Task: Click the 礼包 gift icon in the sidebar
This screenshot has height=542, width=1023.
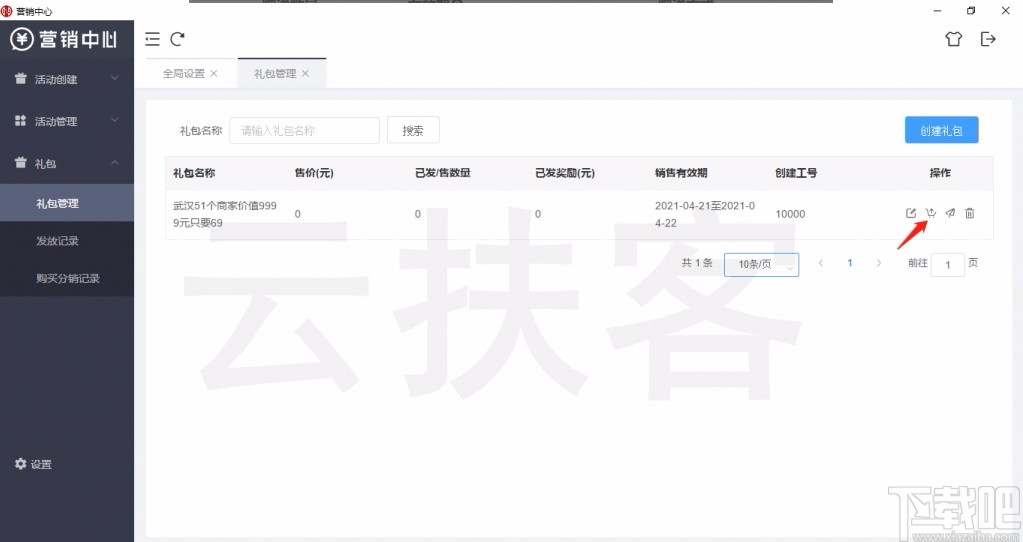Action: coord(21,162)
